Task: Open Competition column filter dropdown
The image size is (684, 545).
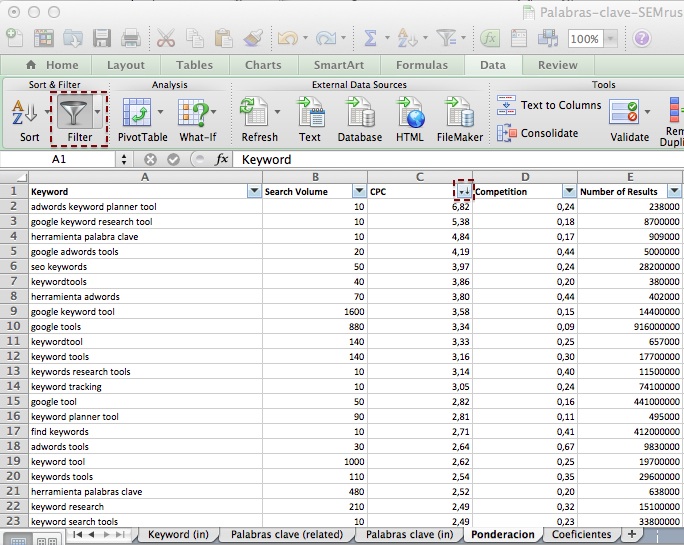Action: click(x=569, y=191)
